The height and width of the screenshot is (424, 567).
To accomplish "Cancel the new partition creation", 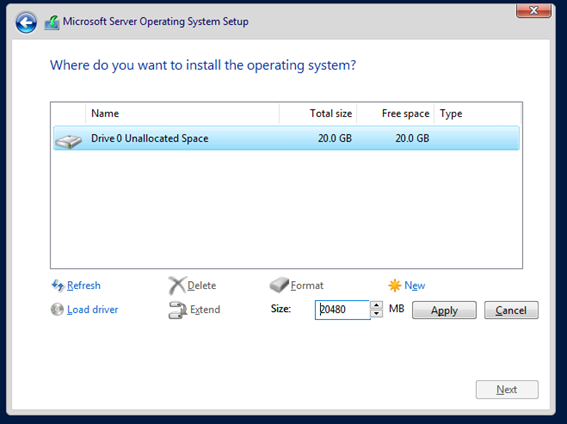I will [x=511, y=310].
